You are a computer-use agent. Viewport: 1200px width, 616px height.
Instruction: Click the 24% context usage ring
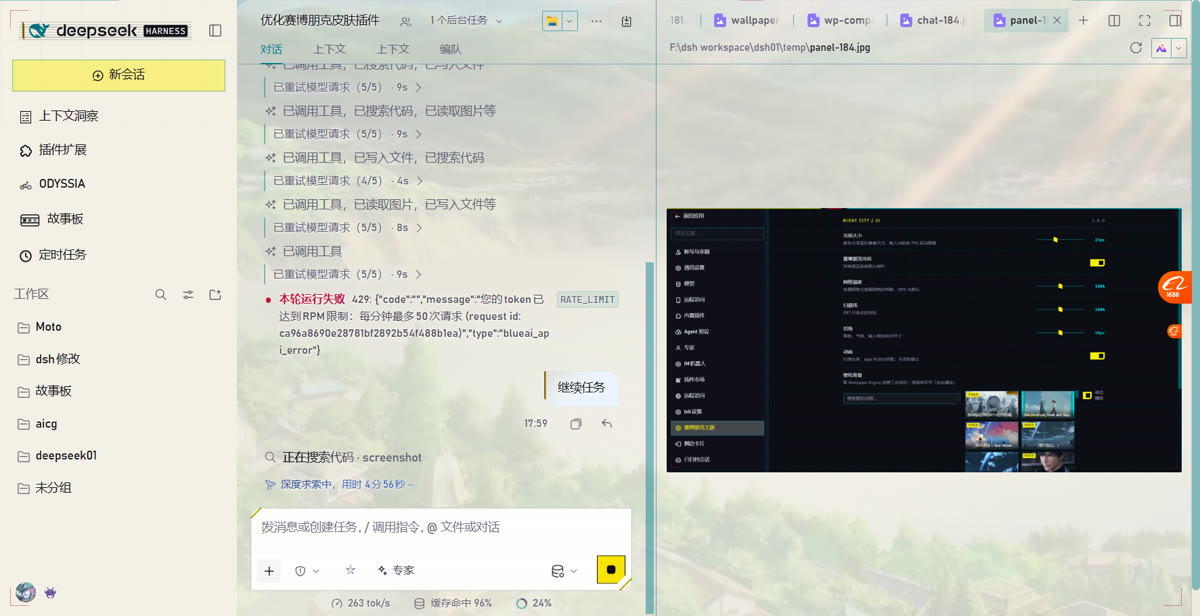(x=534, y=603)
